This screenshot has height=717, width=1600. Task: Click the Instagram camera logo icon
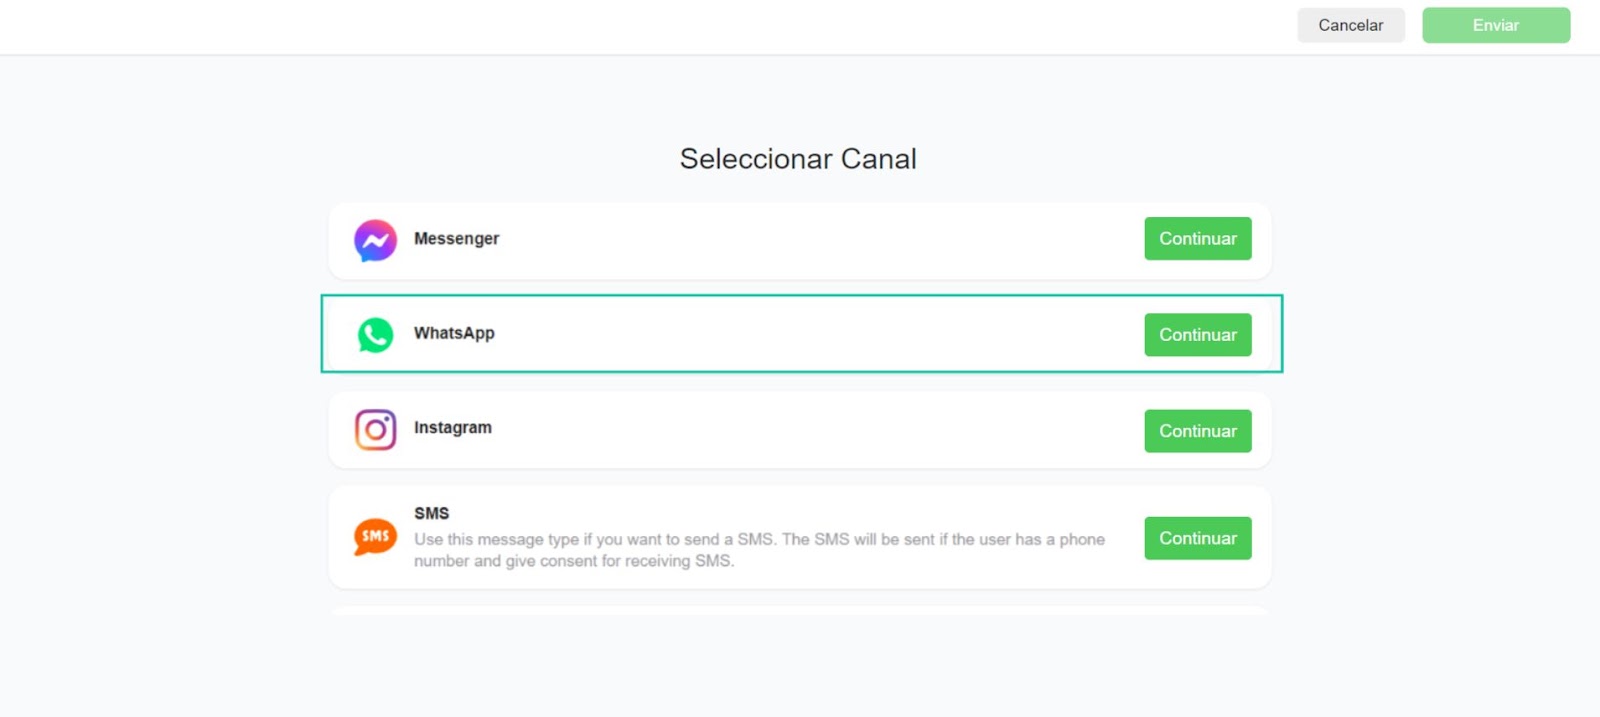375,430
